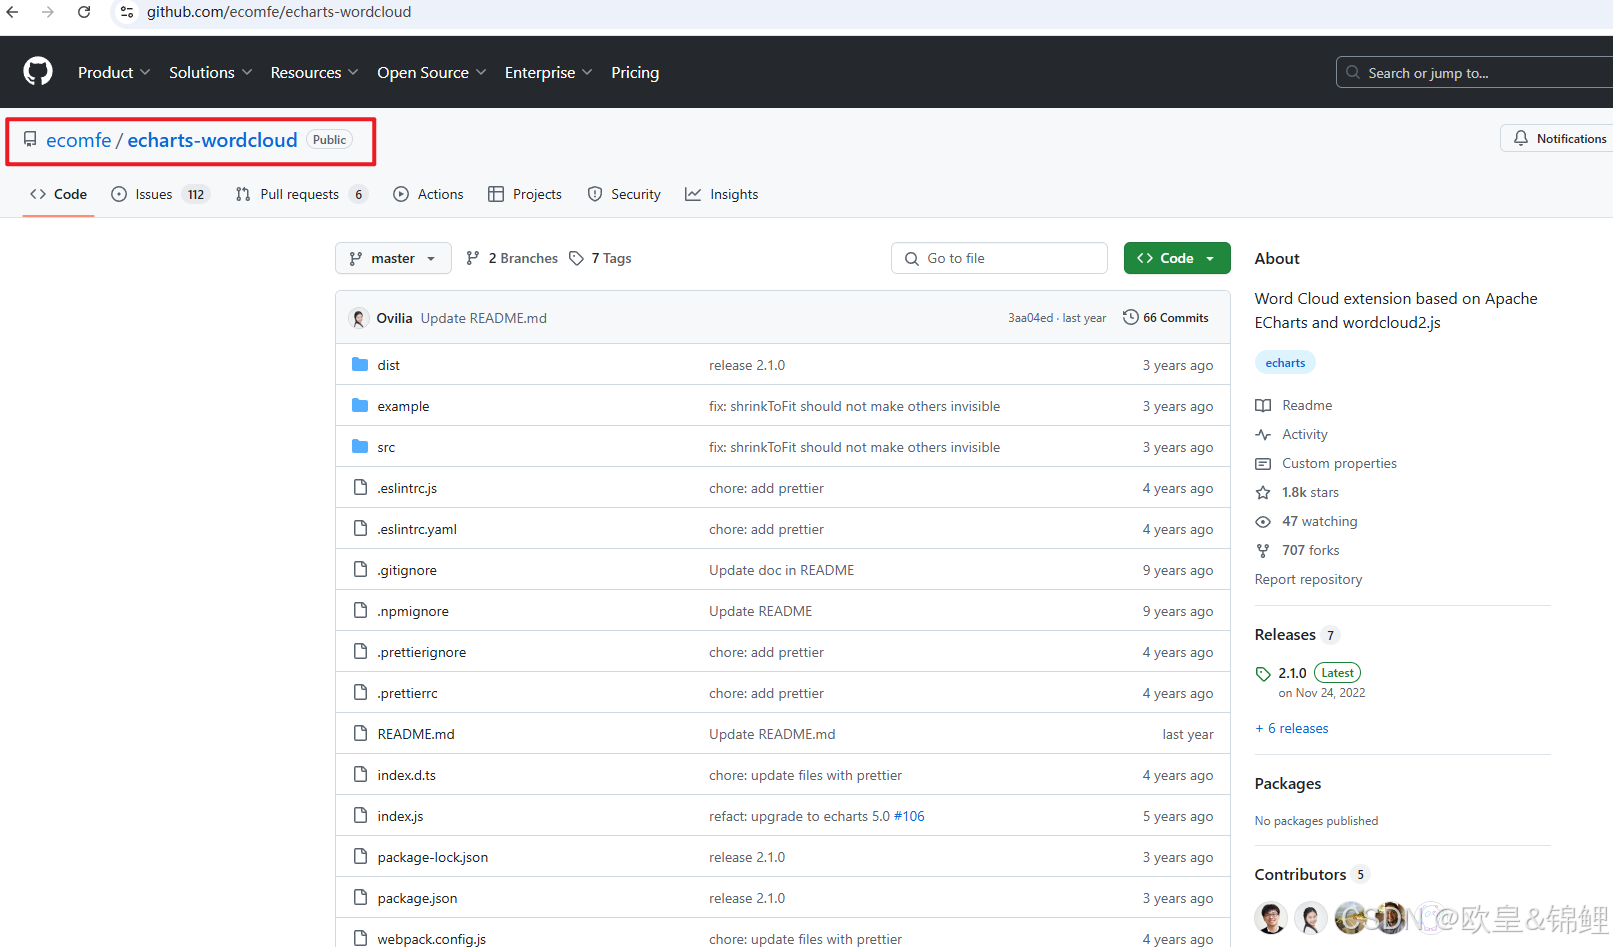
Task: Click the fork icon next to 707 forks
Action: (x=1263, y=550)
